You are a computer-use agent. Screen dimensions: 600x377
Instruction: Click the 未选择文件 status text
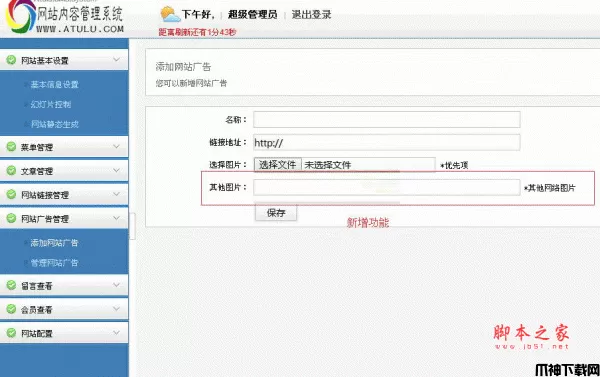coord(328,165)
